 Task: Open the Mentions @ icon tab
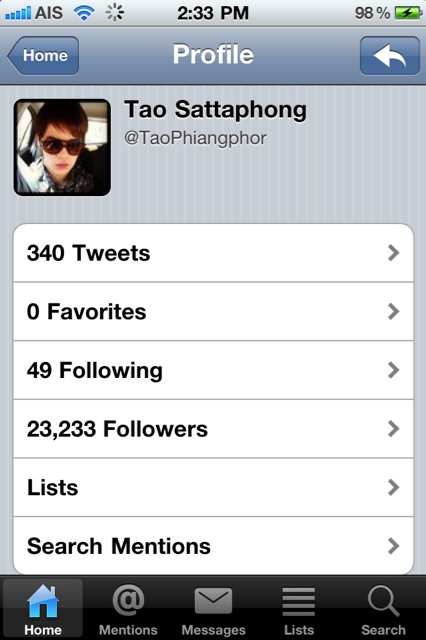coord(128,600)
